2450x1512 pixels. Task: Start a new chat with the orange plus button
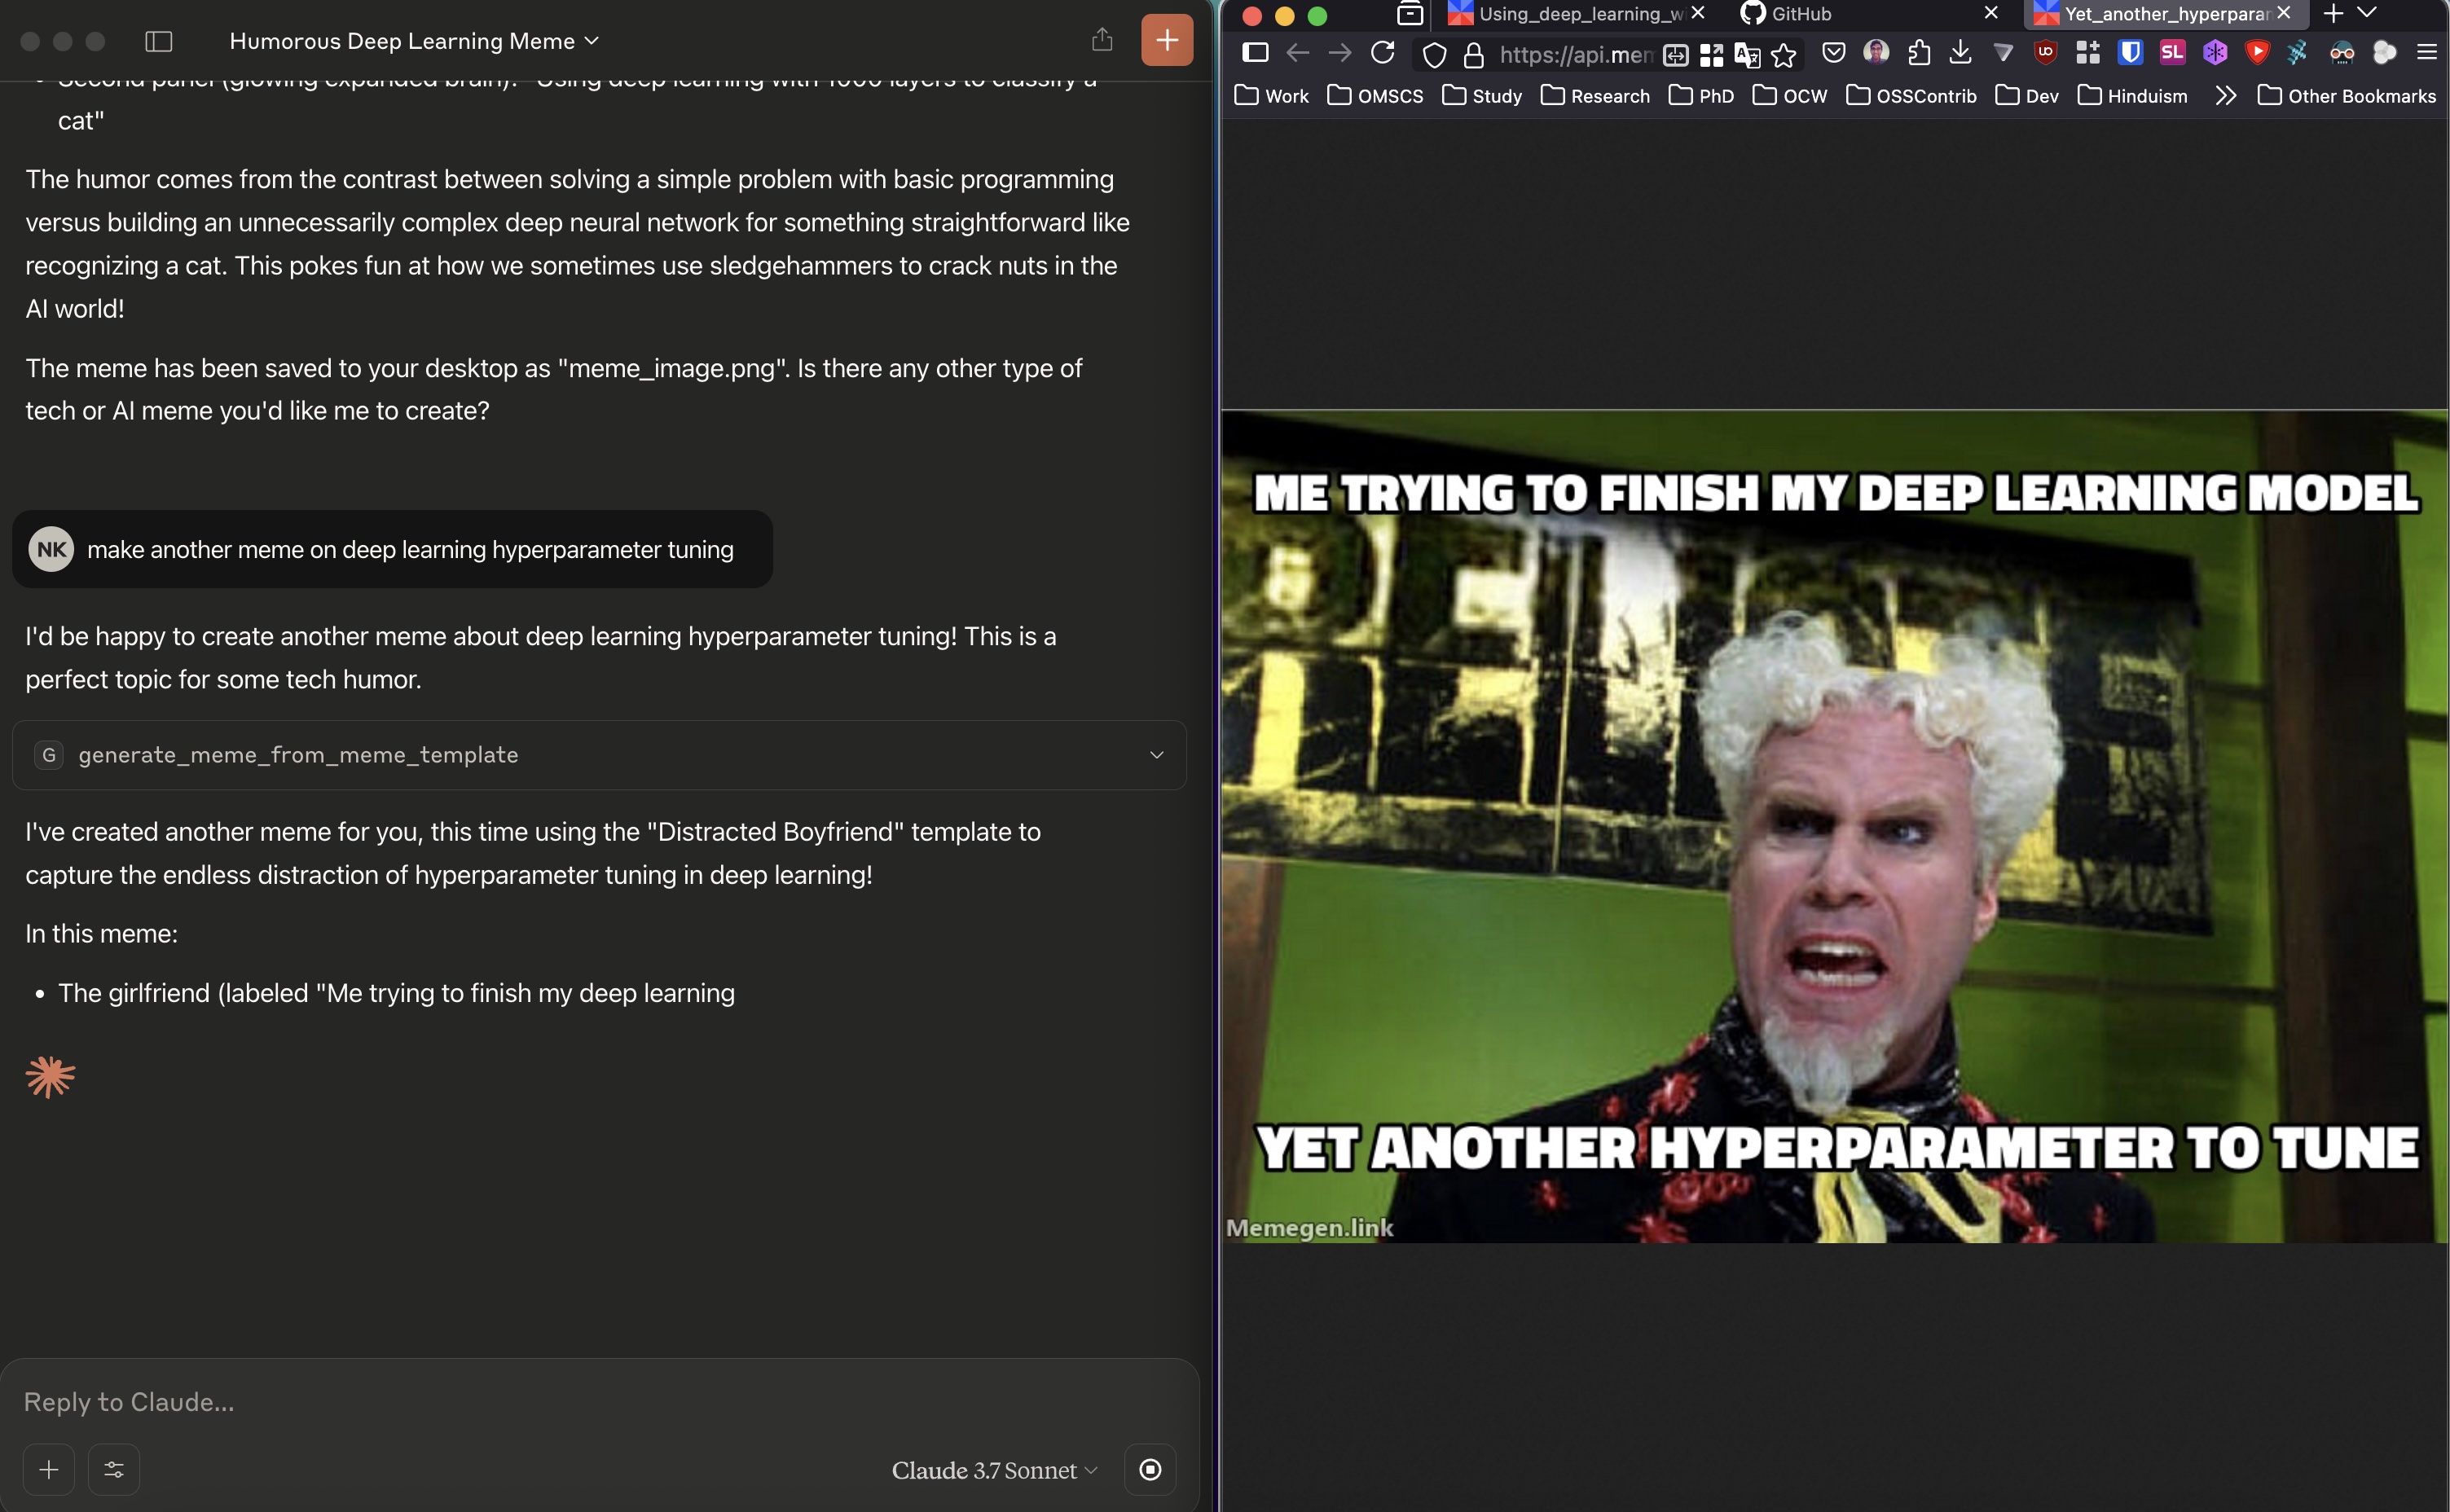tap(1167, 40)
